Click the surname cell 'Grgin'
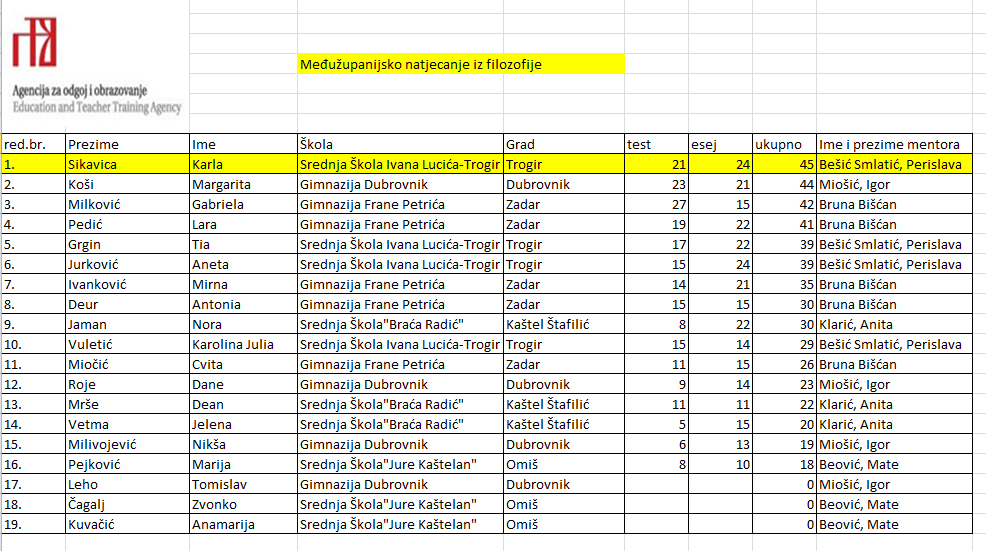The height and width of the screenshot is (551, 986). 127,244
